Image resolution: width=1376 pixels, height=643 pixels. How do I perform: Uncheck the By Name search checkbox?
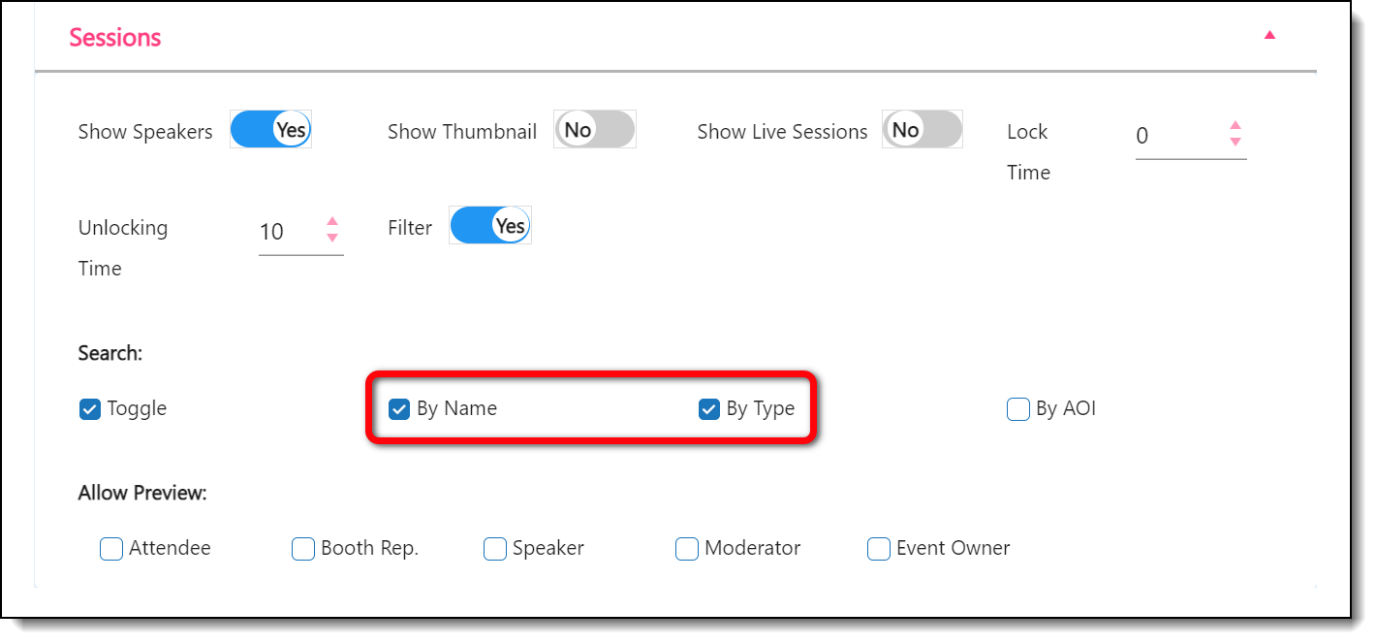tap(399, 409)
